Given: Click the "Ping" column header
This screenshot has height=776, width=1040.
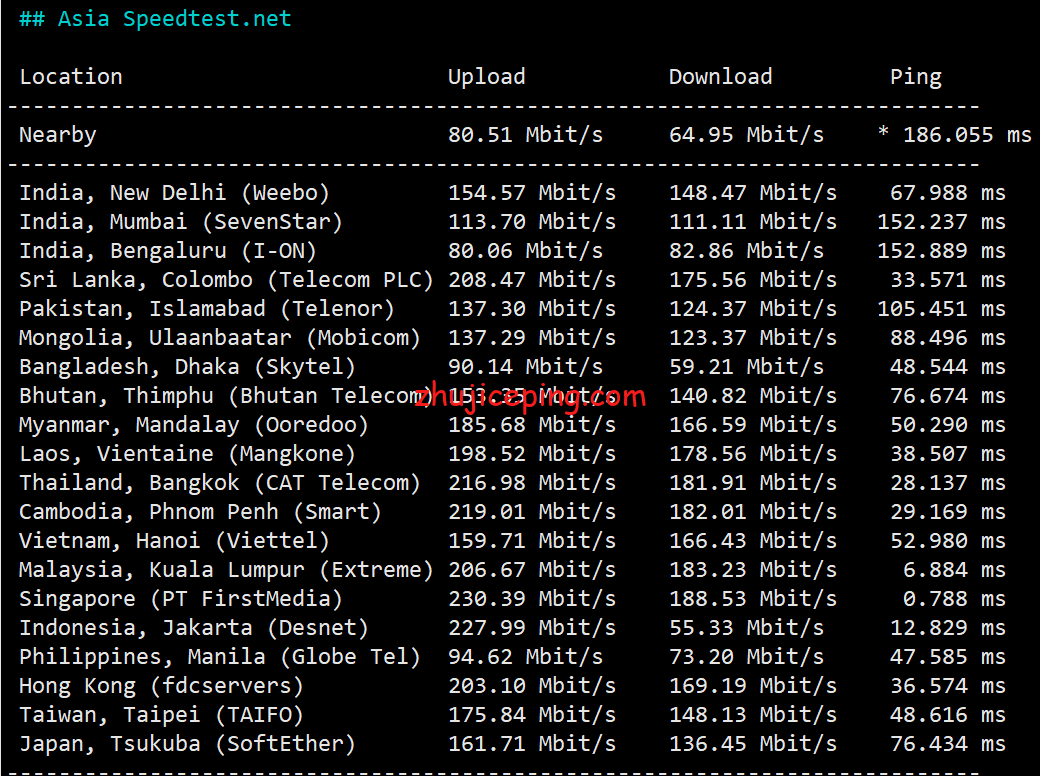Looking at the screenshot, I should [916, 77].
